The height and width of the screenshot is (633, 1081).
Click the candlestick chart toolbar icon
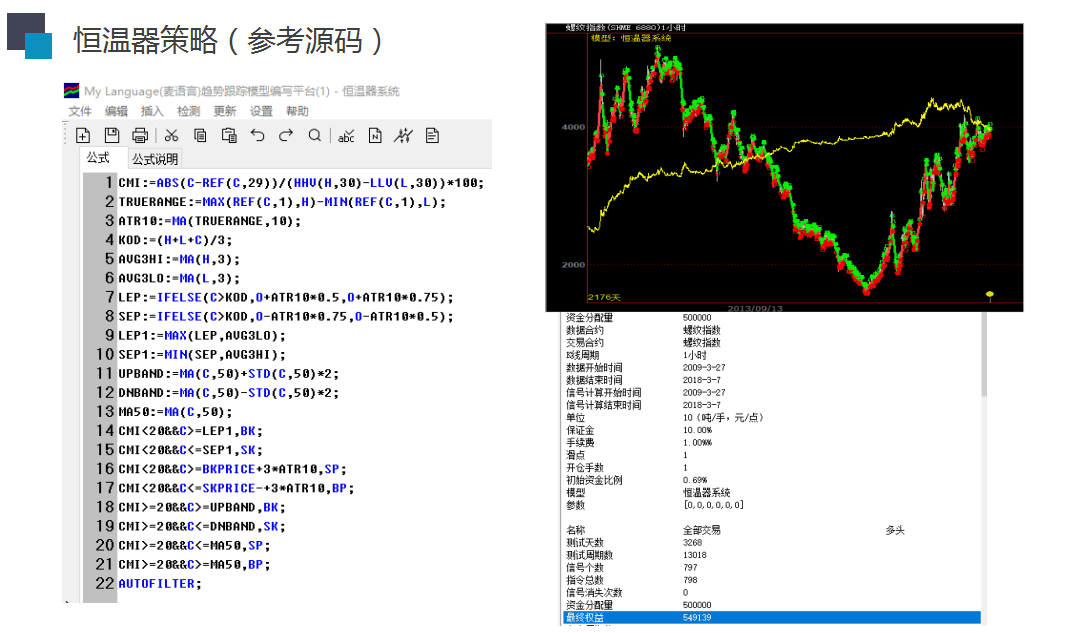(x=403, y=136)
